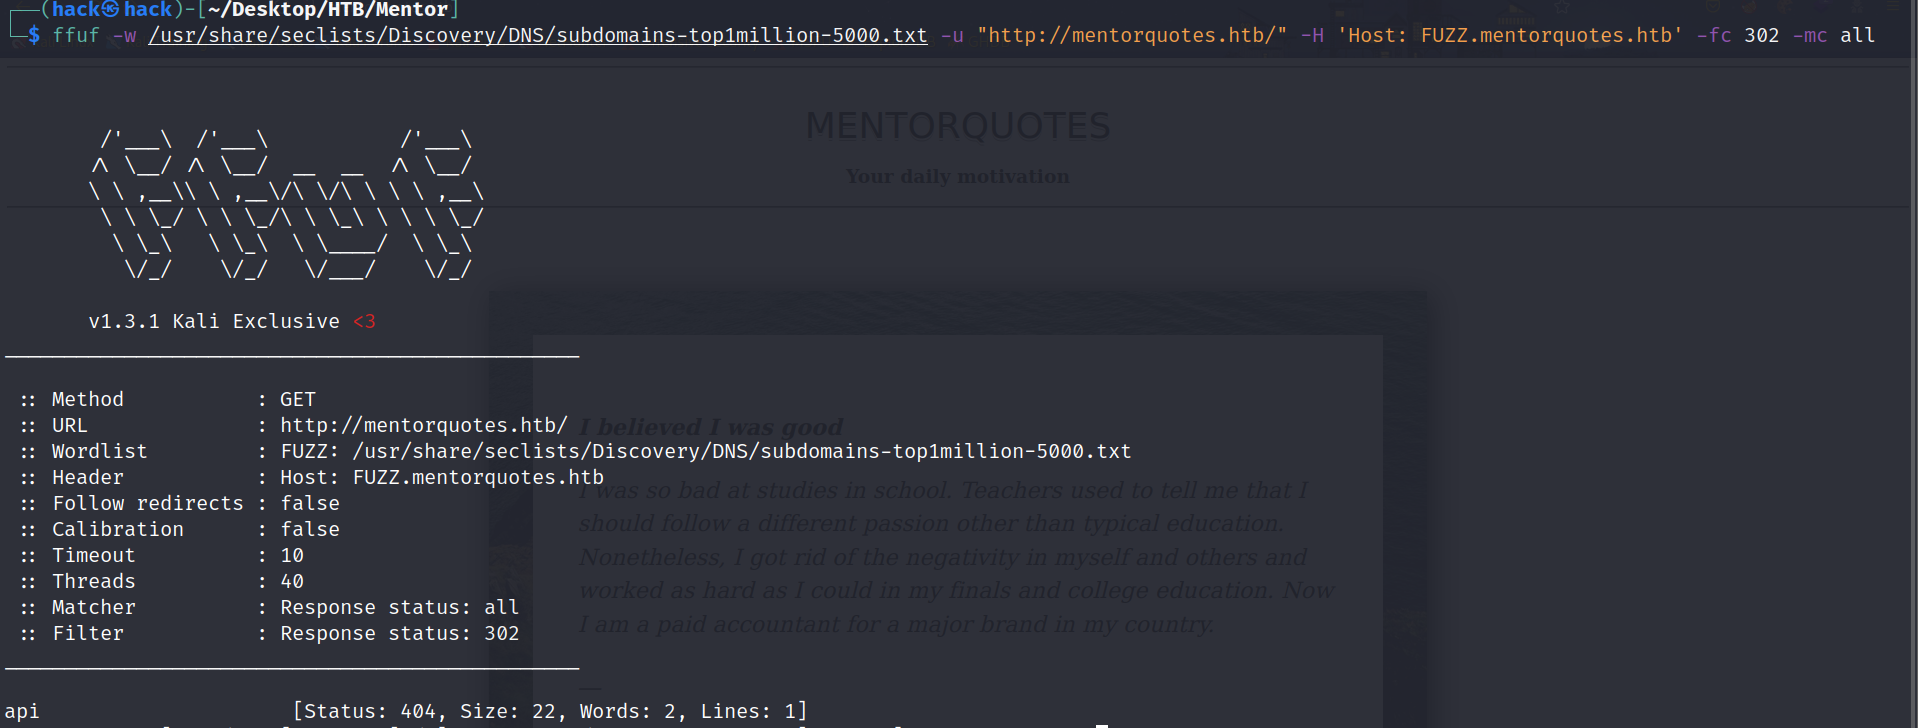Click the ffuf ASCII art banner
1918x728 pixels.
click(x=286, y=204)
